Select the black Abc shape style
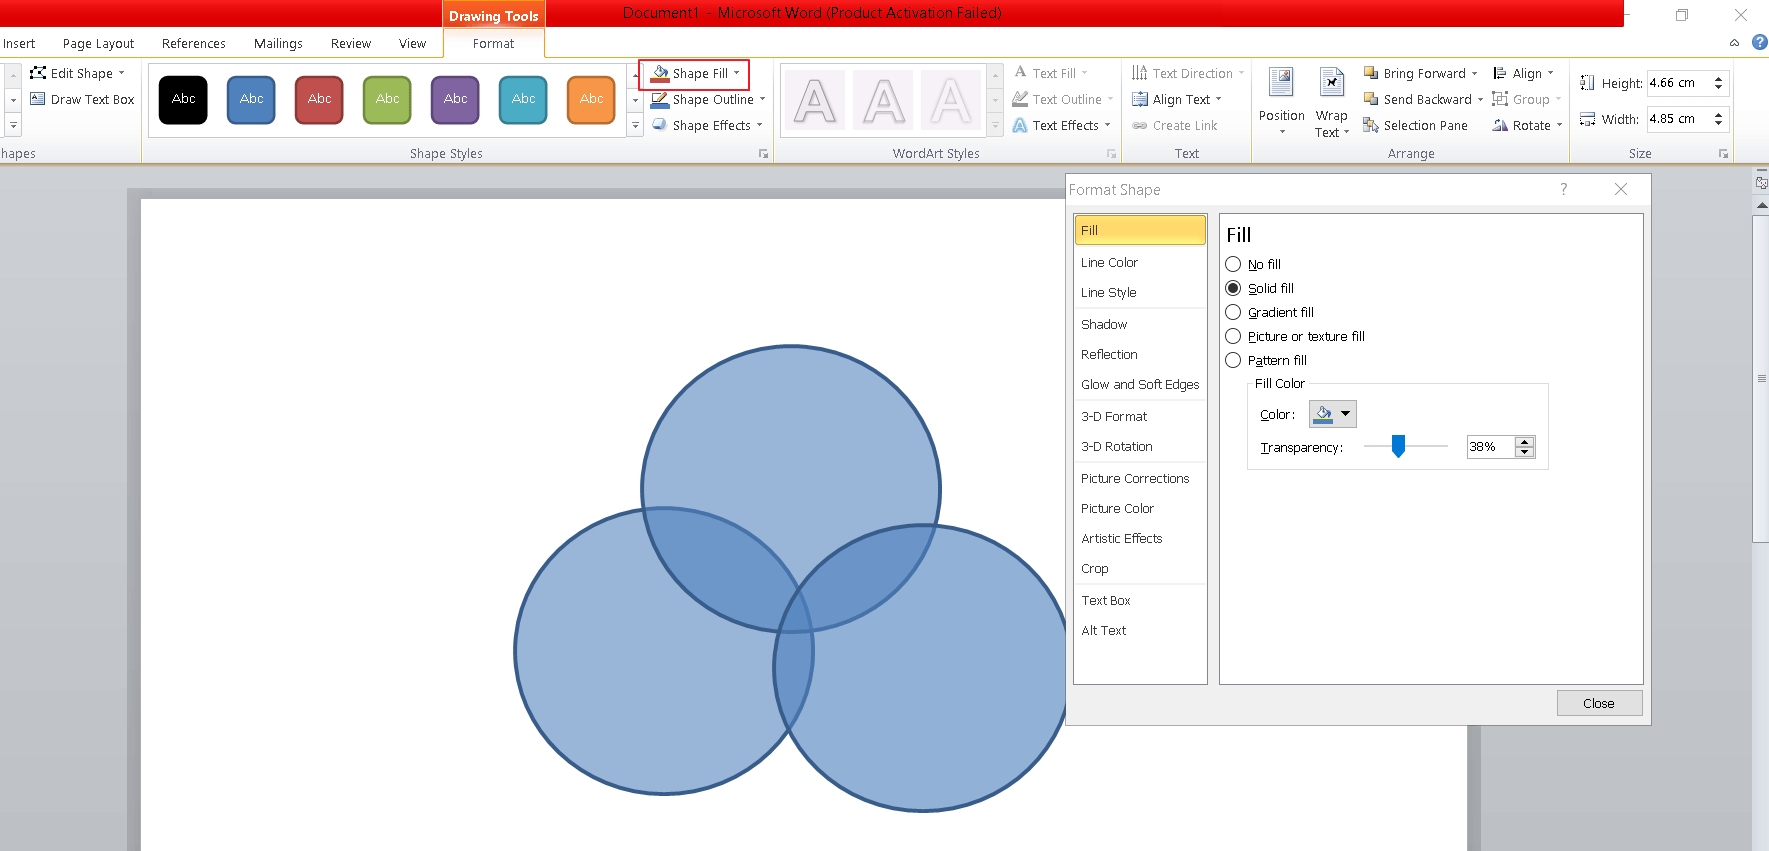The height and width of the screenshot is (851, 1769). (184, 100)
